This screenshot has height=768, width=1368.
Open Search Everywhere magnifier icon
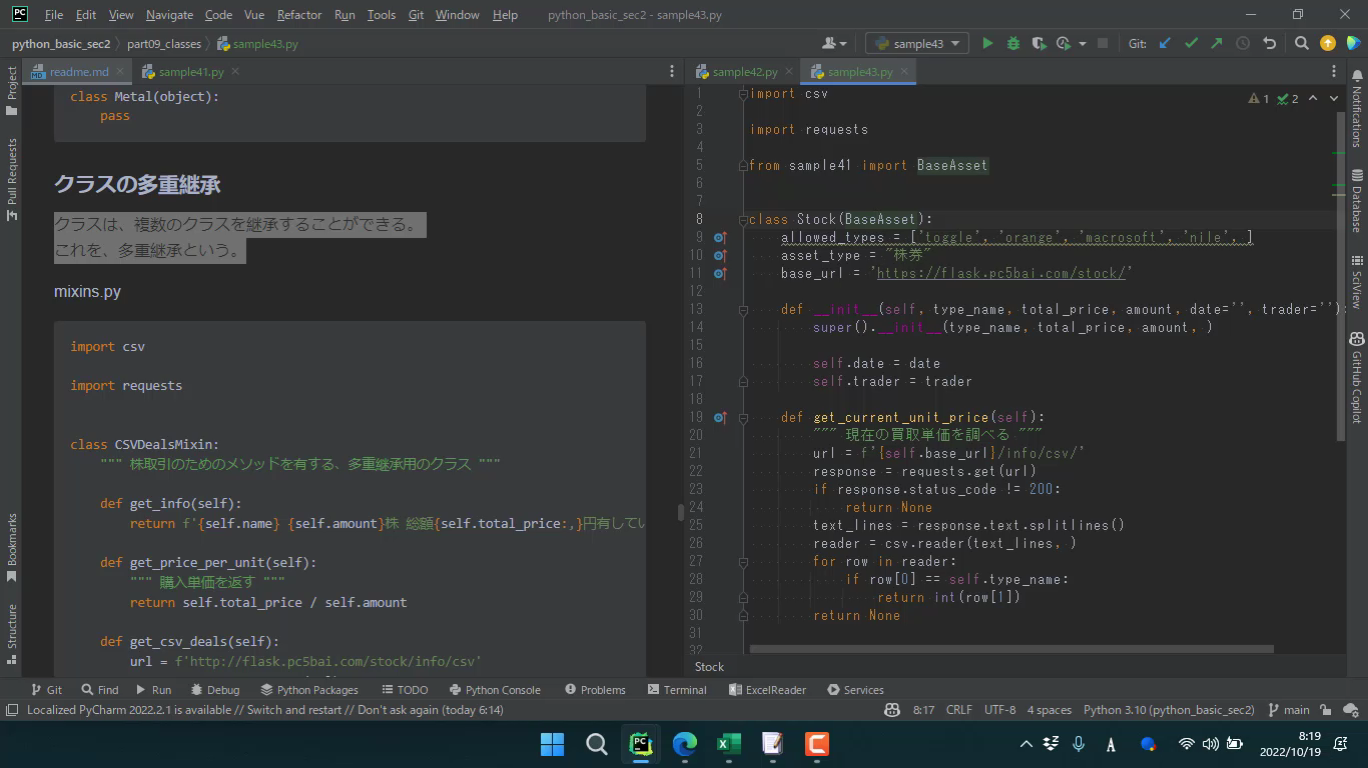coord(1301,43)
